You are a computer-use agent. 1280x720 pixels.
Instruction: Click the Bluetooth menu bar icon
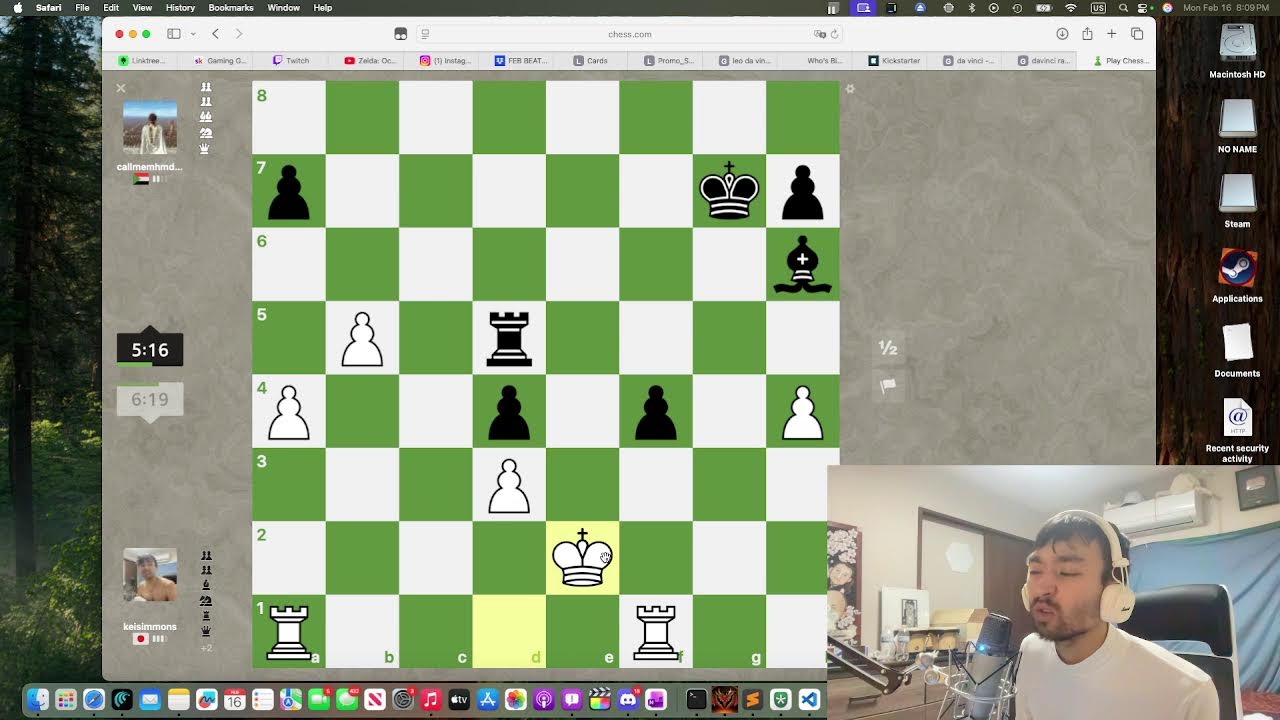coord(971,8)
